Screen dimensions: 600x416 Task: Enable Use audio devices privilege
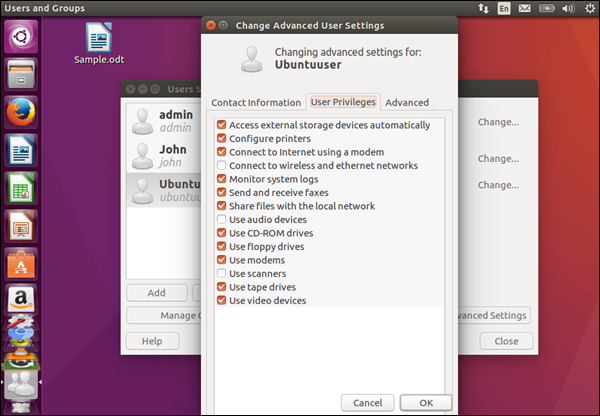[x=221, y=219]
